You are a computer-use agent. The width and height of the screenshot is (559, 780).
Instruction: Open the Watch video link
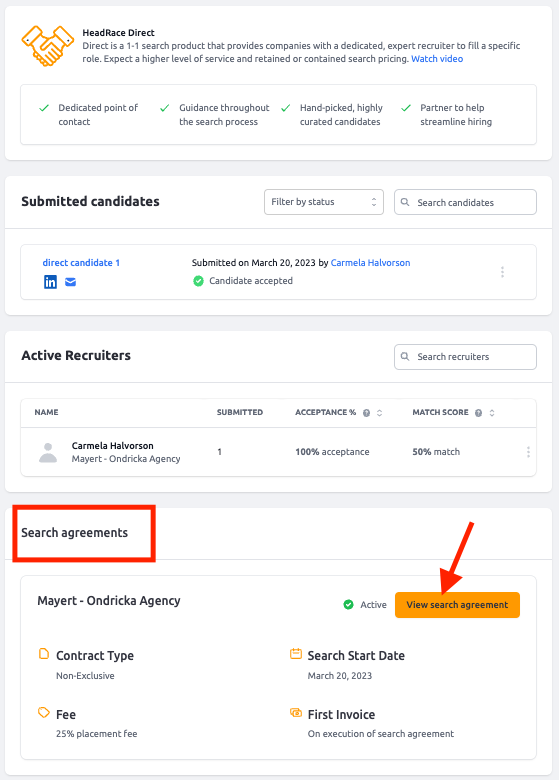tap(437, 59)
